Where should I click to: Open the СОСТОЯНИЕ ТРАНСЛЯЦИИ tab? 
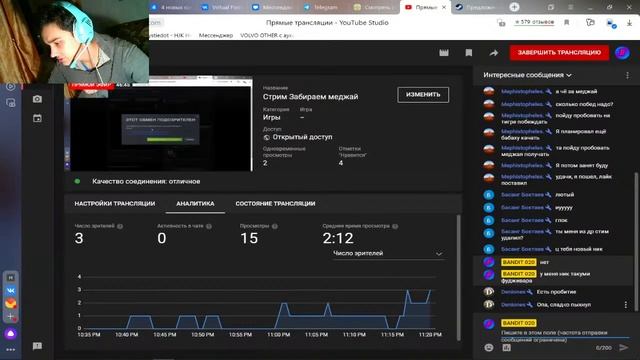coord(275,203)
